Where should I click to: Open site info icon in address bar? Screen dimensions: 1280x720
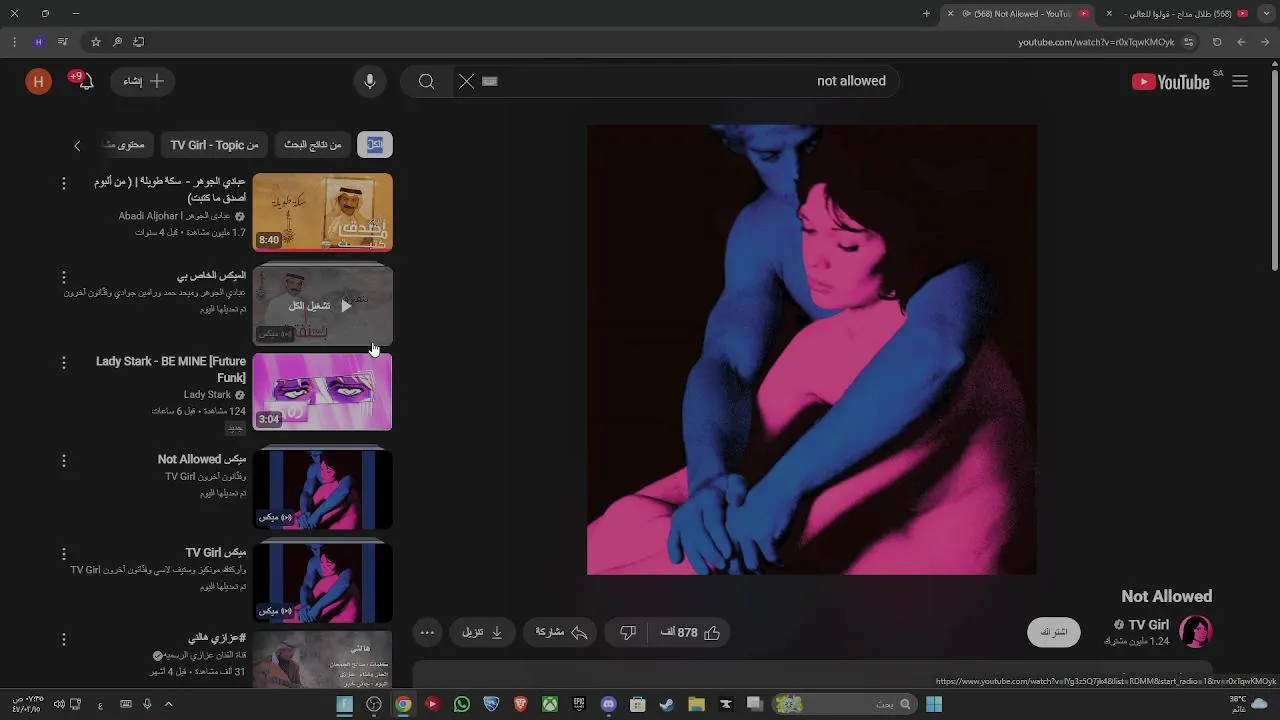(1188, 42)
